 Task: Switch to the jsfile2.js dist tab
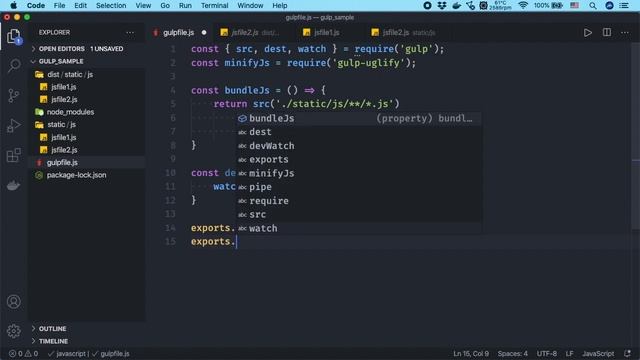coord(255,33)
